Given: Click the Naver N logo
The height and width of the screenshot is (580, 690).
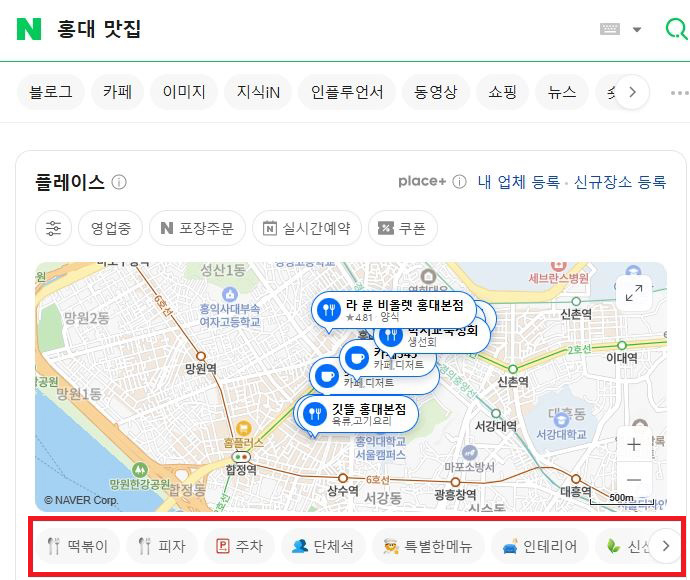Looking at the screenshot, I should [x=29, y=29].
